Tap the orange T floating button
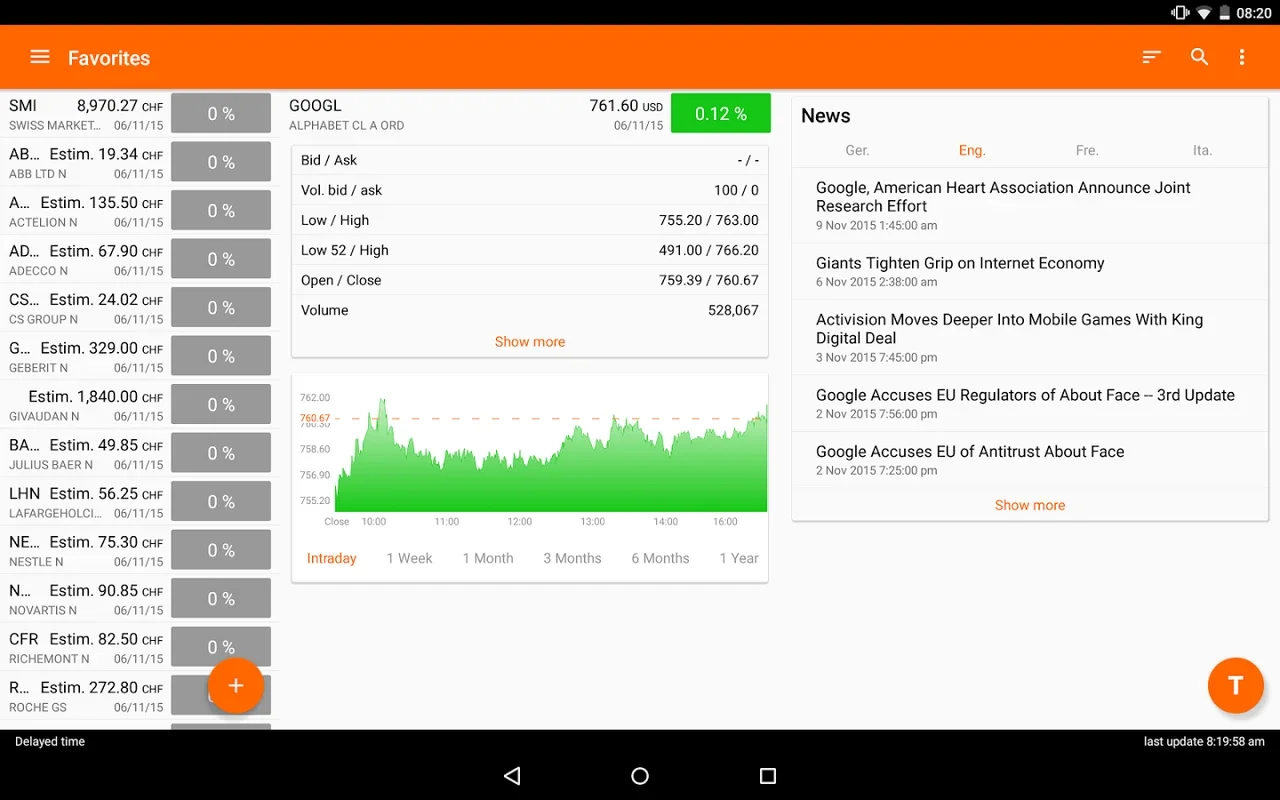 [1236, 685]
